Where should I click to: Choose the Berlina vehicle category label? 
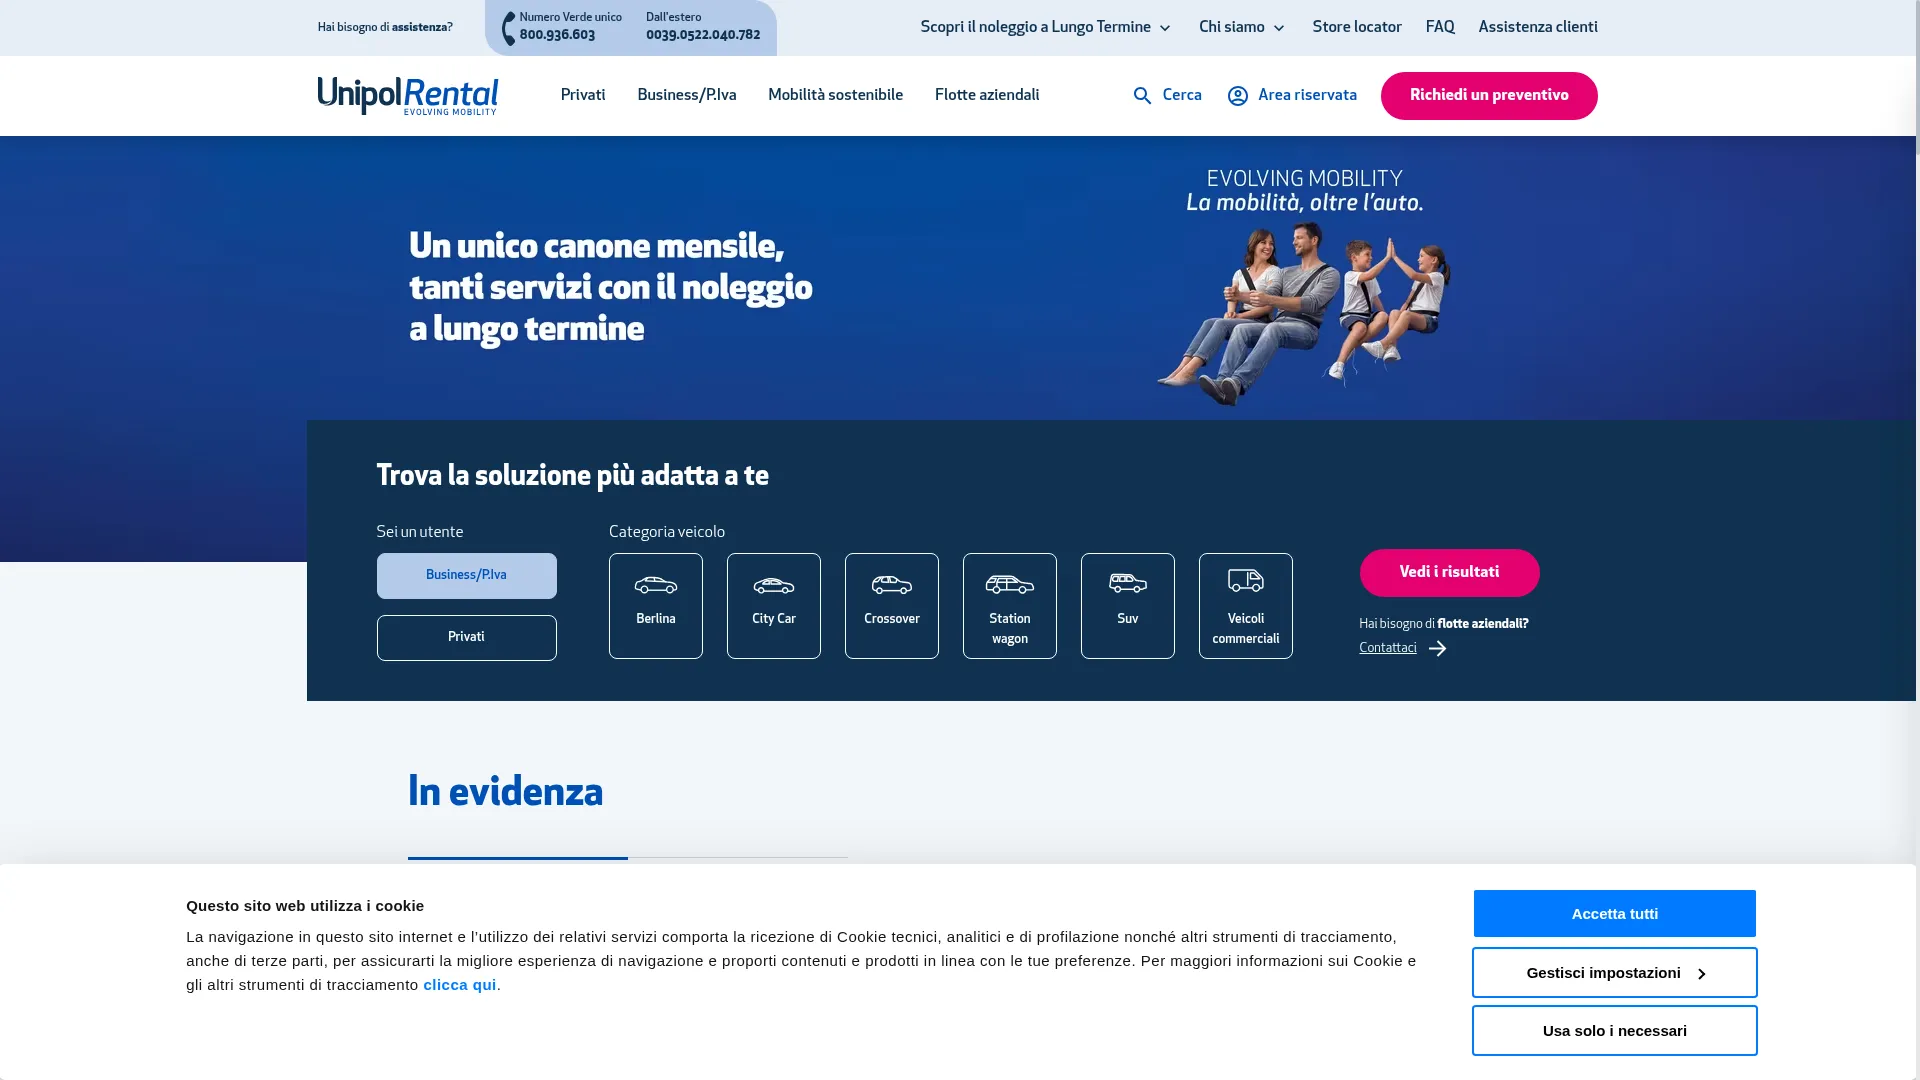point(656,619)
